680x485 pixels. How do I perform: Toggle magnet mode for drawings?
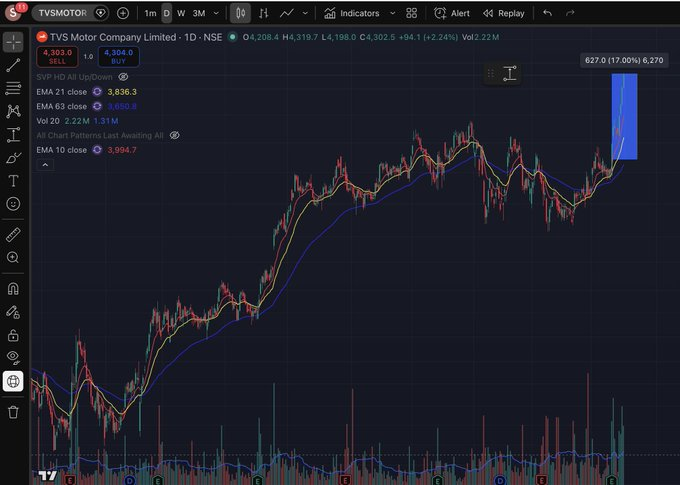pos(13,289)
